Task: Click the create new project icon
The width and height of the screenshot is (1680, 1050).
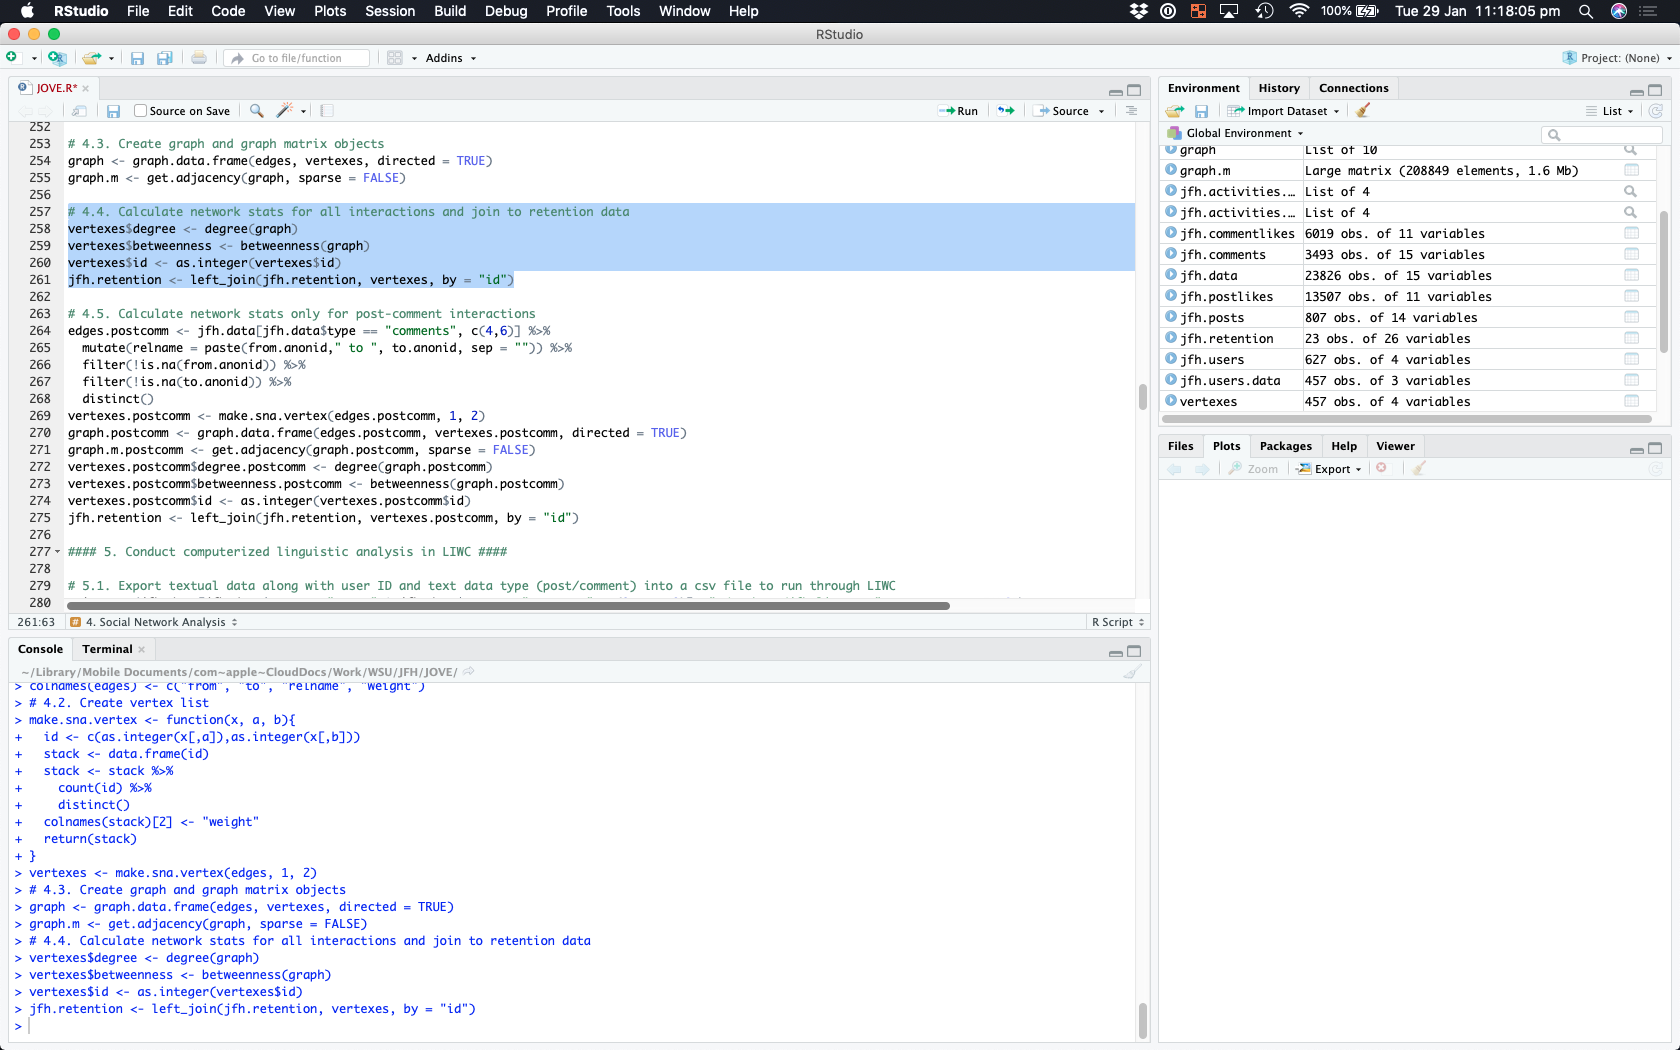Action: point(57,58)
